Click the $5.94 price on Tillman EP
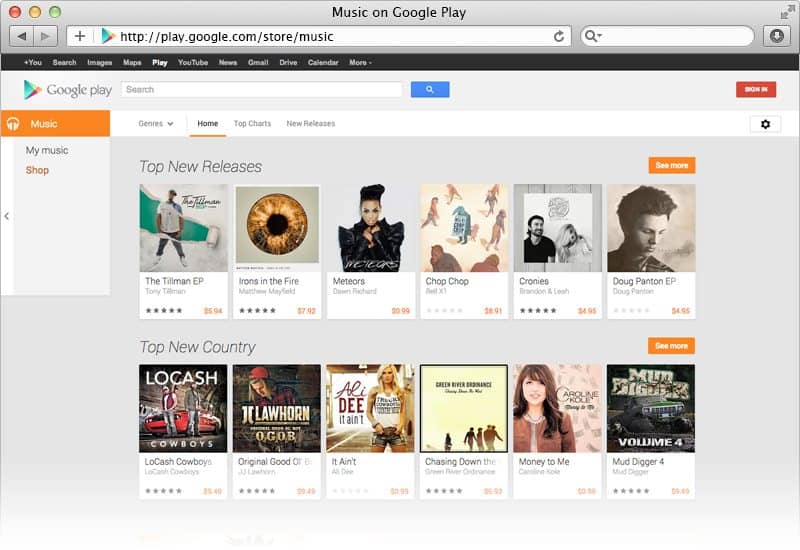 [x=213, y=311]
